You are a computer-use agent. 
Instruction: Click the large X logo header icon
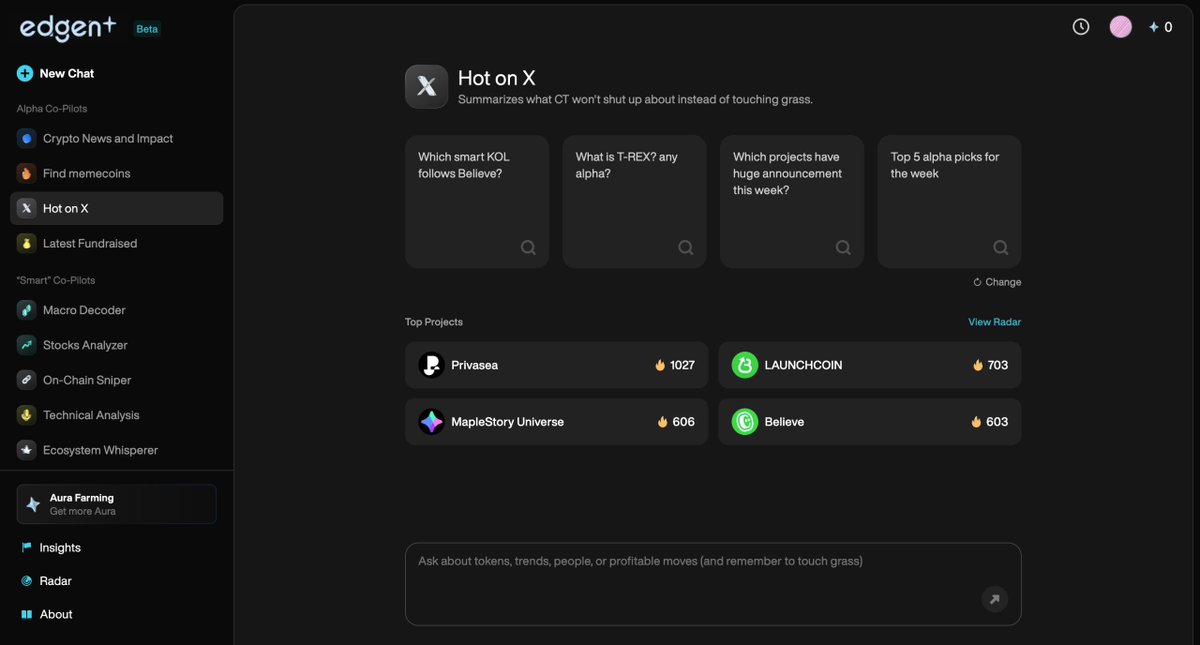(x=426, y=87)
